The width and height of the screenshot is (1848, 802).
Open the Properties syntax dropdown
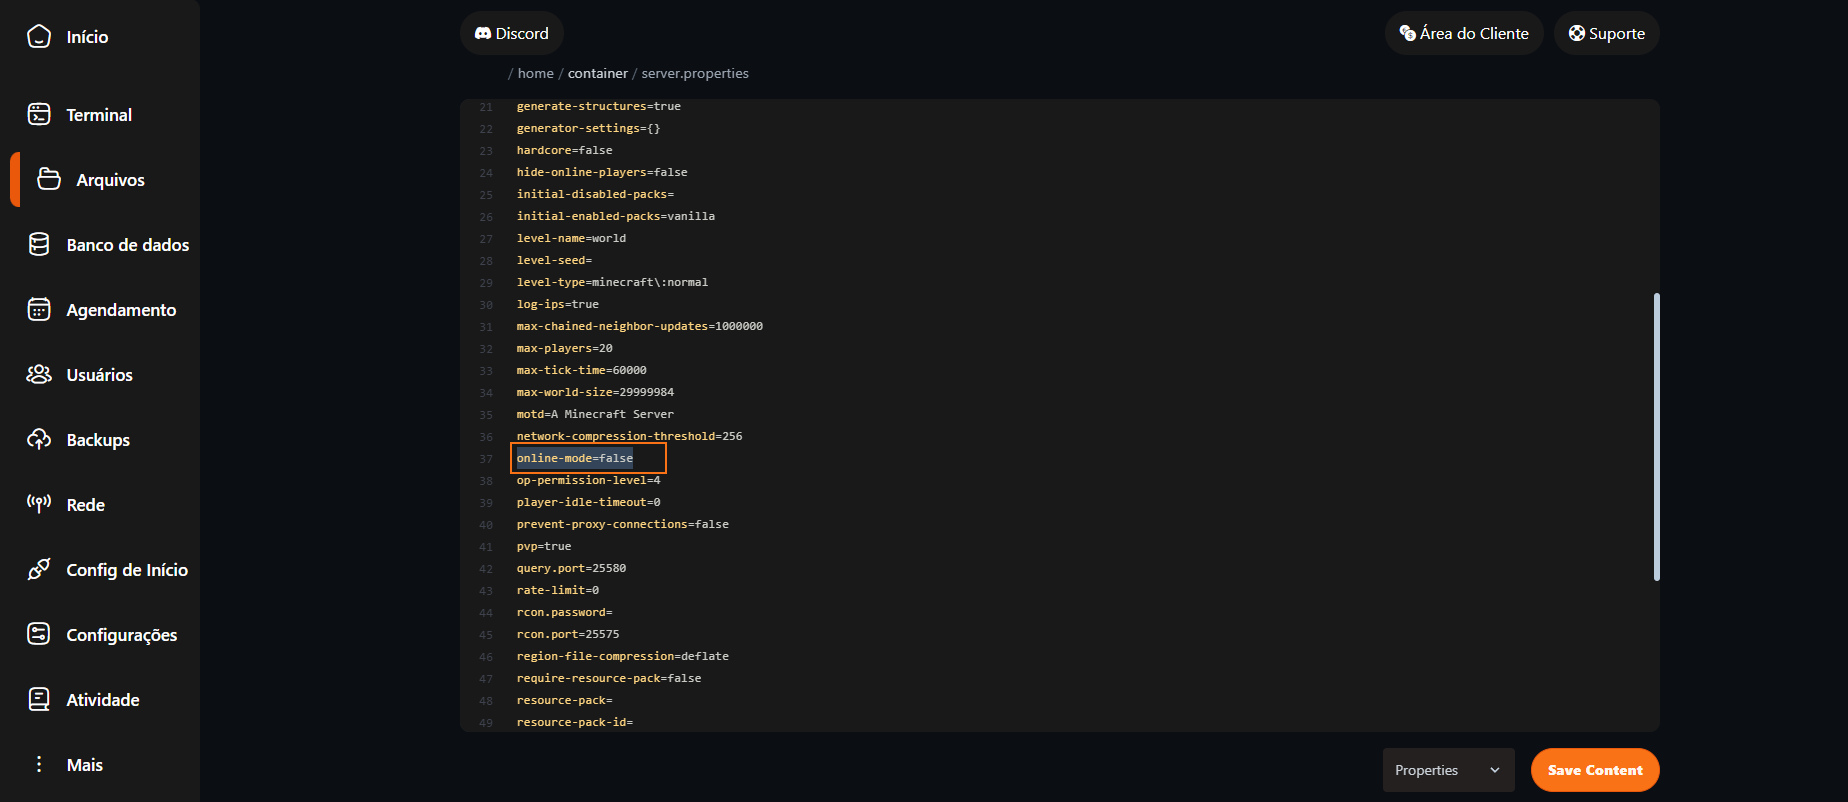(1447, 770)
